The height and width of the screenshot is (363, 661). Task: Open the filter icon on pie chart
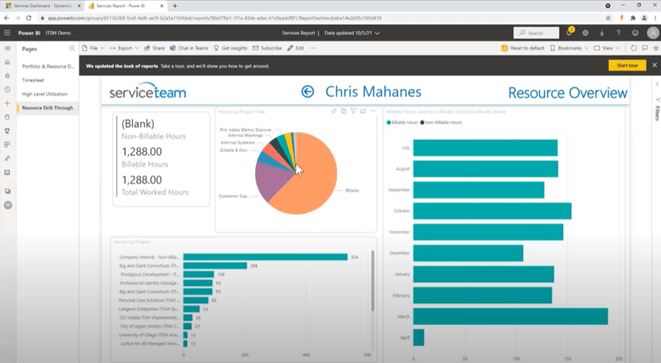pos(353,111)
